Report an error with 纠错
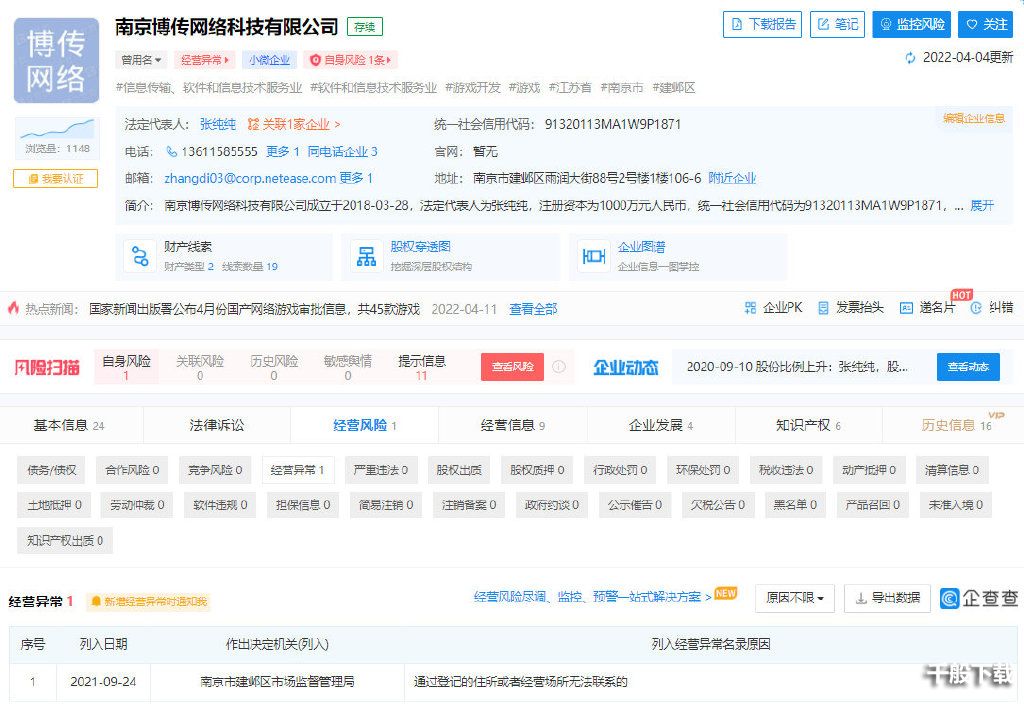 999,309
